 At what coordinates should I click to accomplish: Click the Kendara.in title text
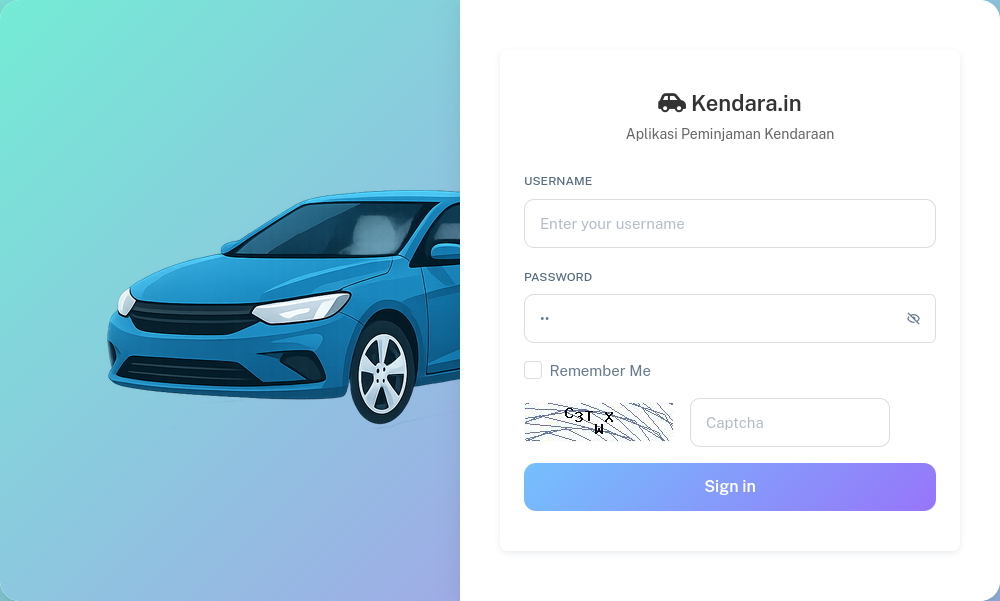(746, 103)
